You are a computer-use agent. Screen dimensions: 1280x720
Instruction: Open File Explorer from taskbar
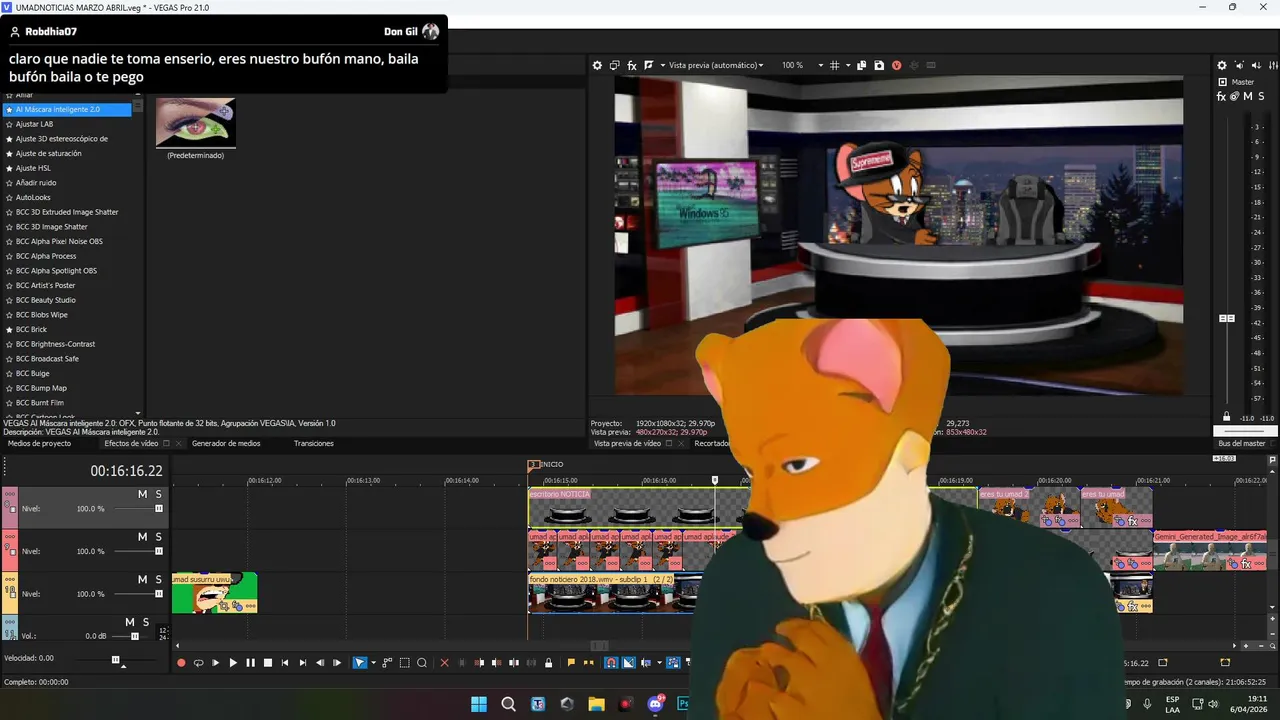pos(596,704)
